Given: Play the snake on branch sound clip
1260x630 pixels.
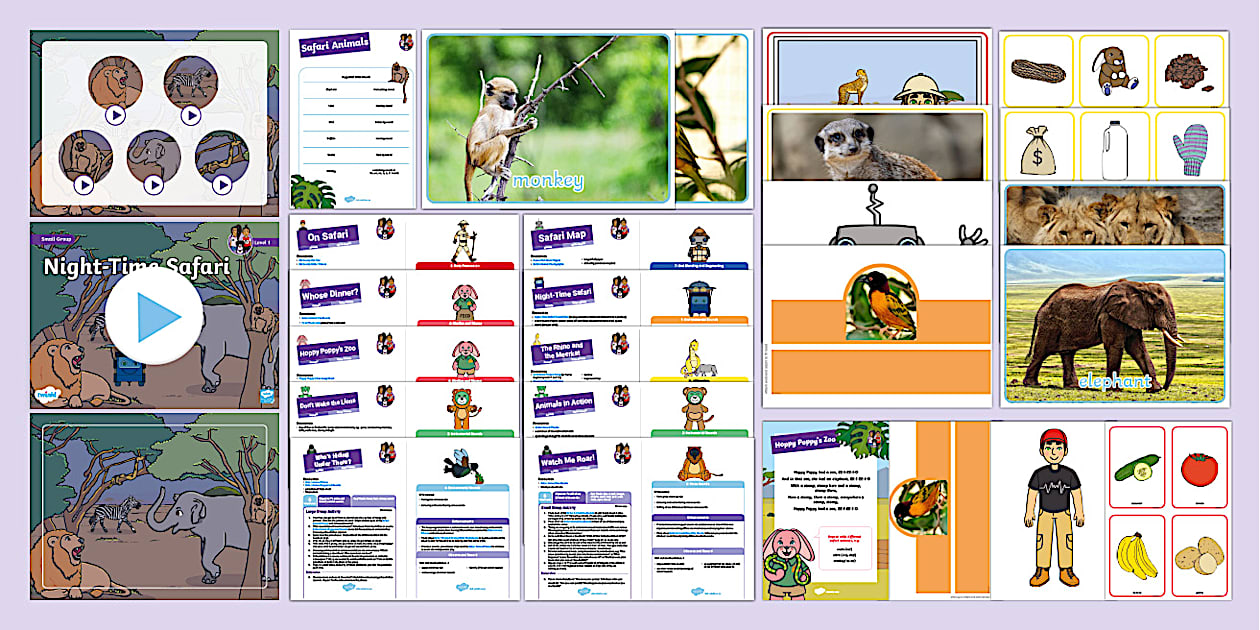Looking at the screenshot, I should click(222, 184).
